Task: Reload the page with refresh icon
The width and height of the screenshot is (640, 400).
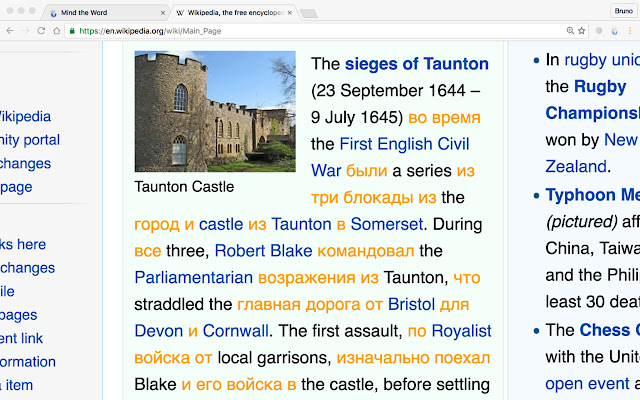Action: [x=41, y=31]
